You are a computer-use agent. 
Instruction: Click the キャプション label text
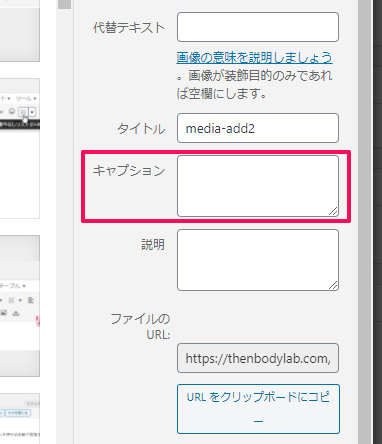[x=129, y=171]
